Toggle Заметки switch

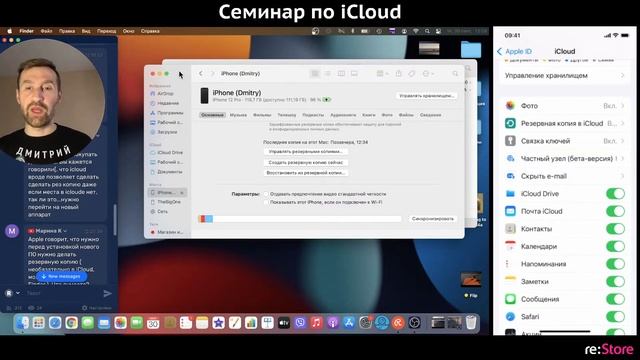(615, 281)
